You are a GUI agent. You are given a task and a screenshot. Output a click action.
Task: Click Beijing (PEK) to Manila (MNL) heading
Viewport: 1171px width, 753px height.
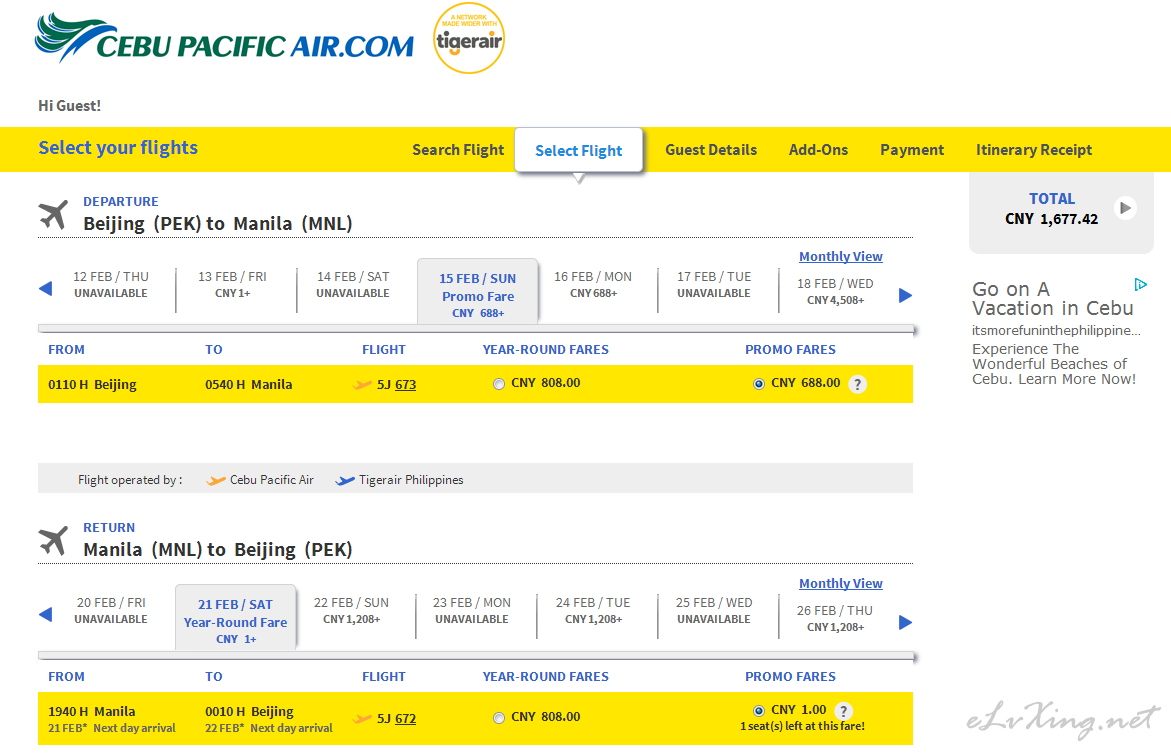(x=218, y=223)
